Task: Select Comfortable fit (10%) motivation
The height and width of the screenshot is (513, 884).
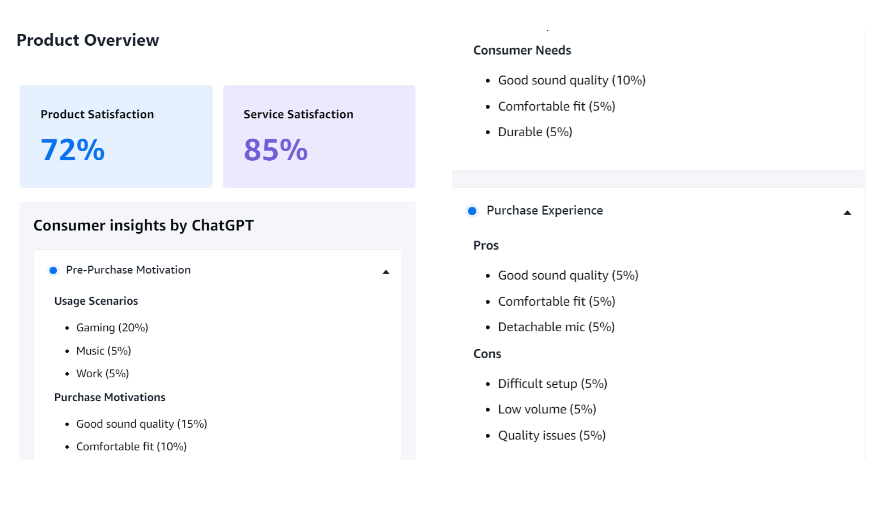Action: point(131,447)
